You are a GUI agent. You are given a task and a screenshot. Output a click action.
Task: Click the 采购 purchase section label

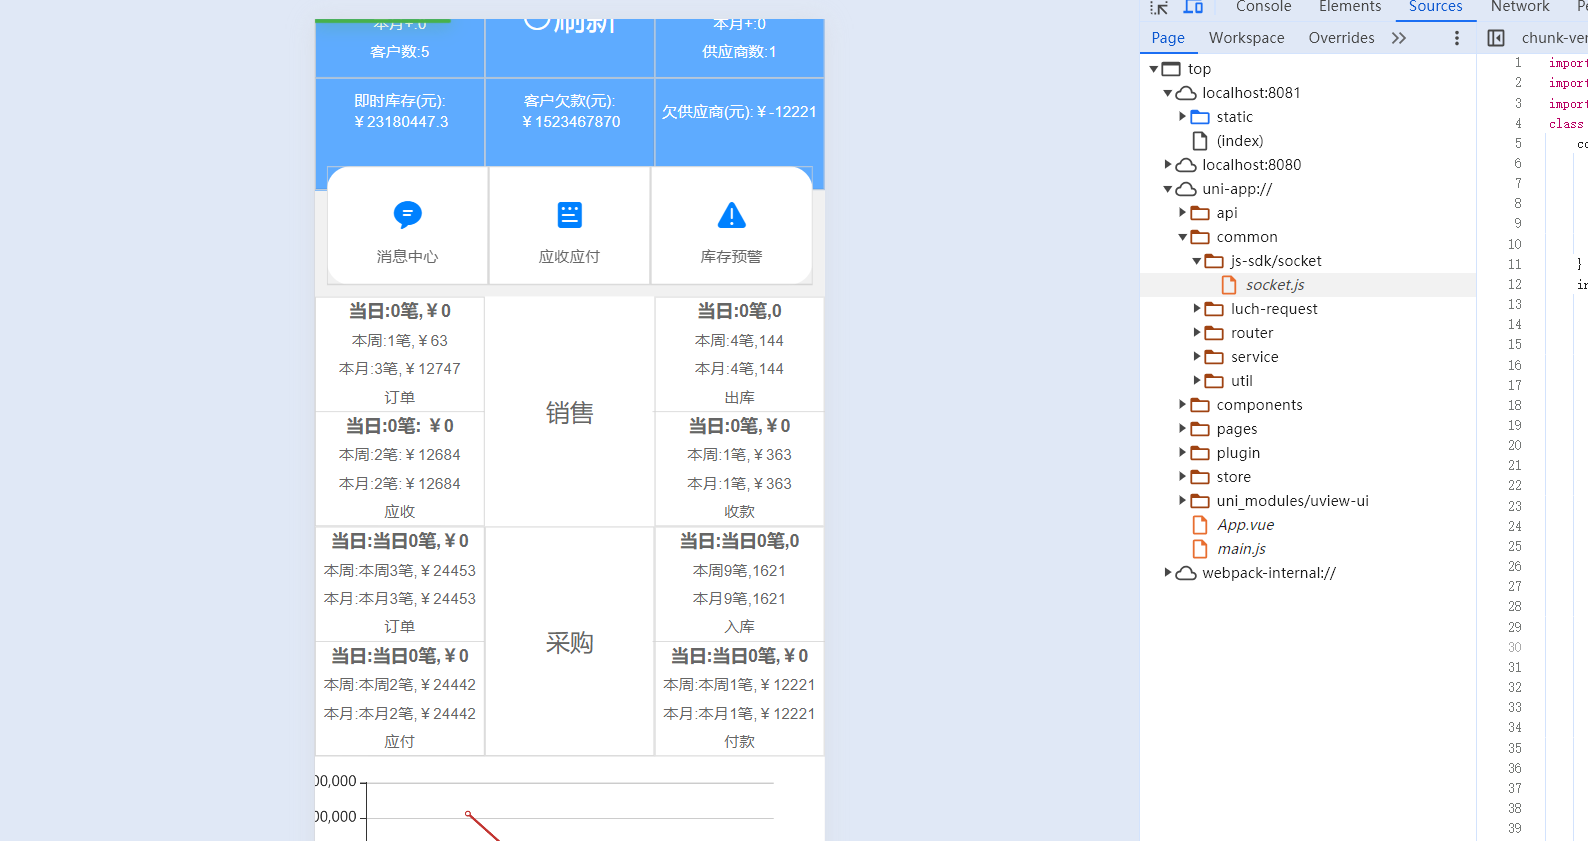point(570,642)
